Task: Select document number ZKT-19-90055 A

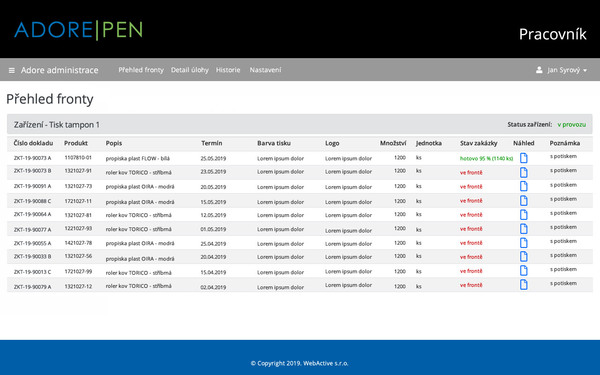Action: 33,243
